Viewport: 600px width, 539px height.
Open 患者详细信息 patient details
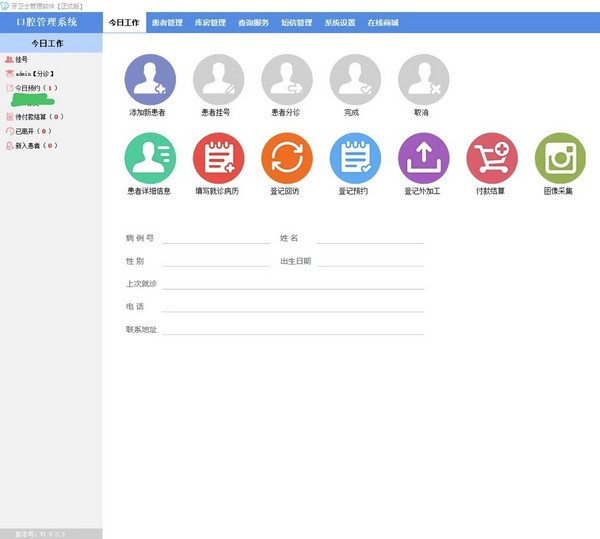(x=149, y=158)
